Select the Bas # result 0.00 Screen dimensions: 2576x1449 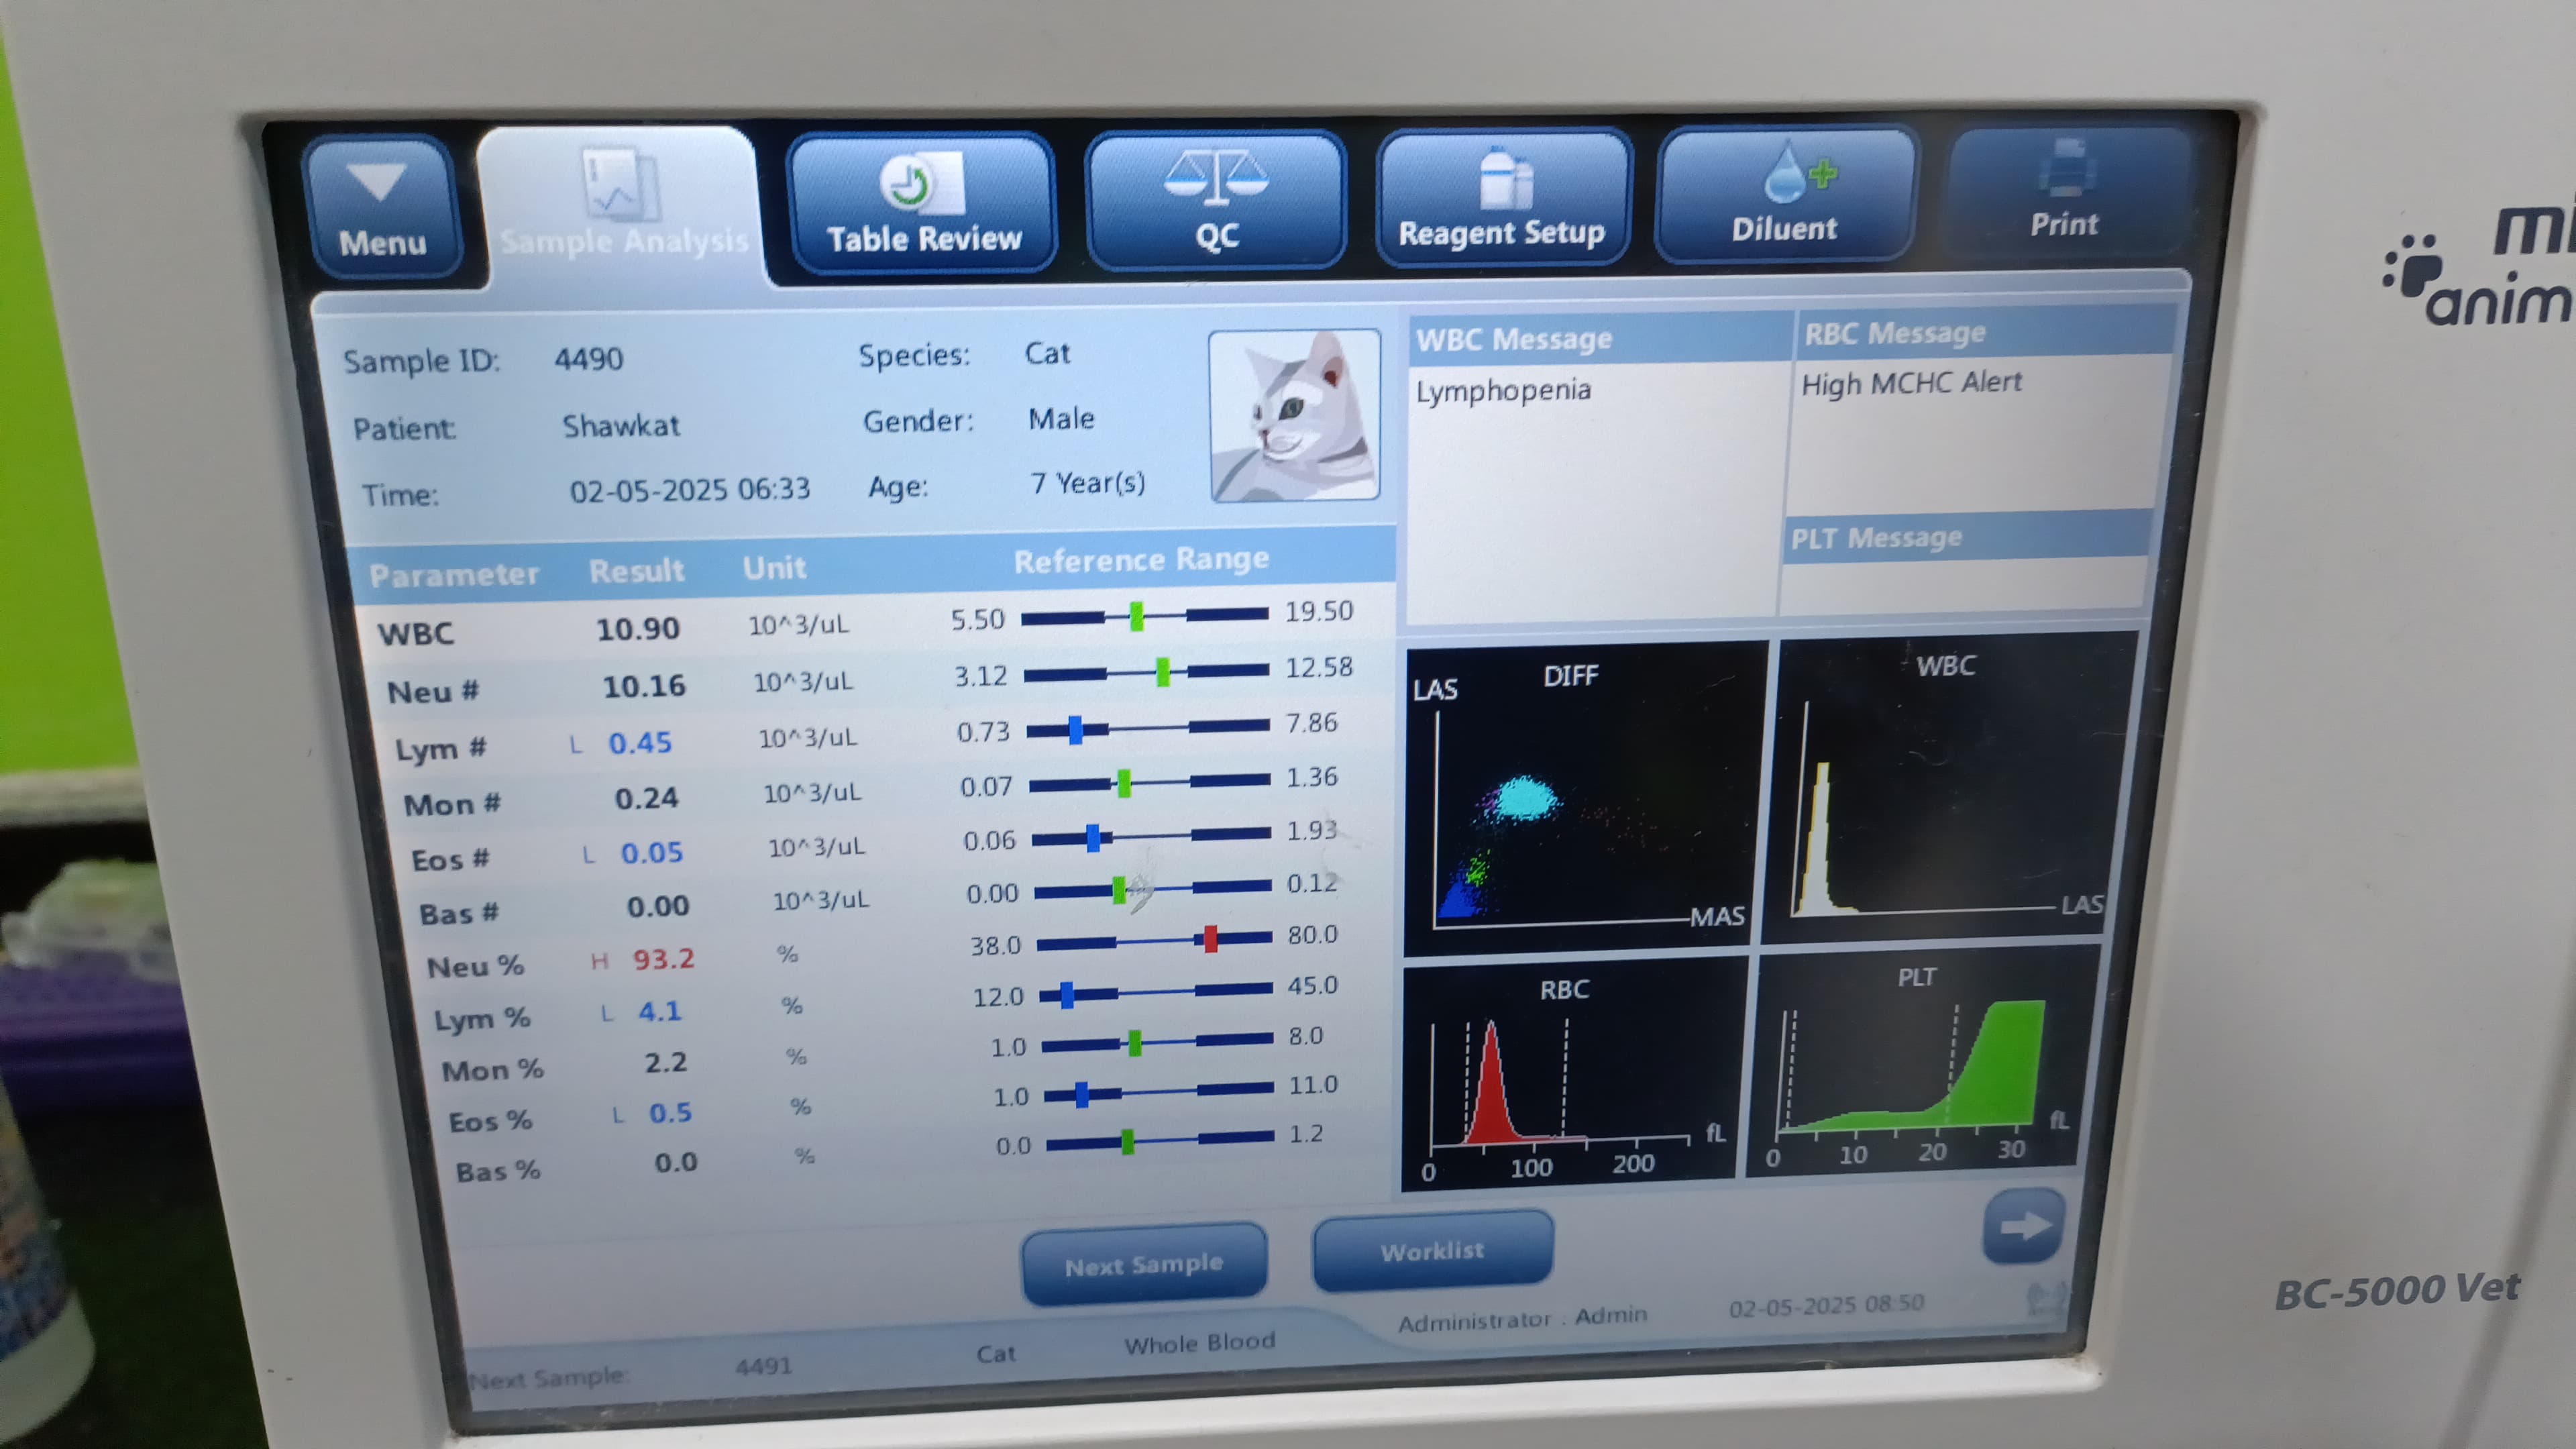point(658,906)
